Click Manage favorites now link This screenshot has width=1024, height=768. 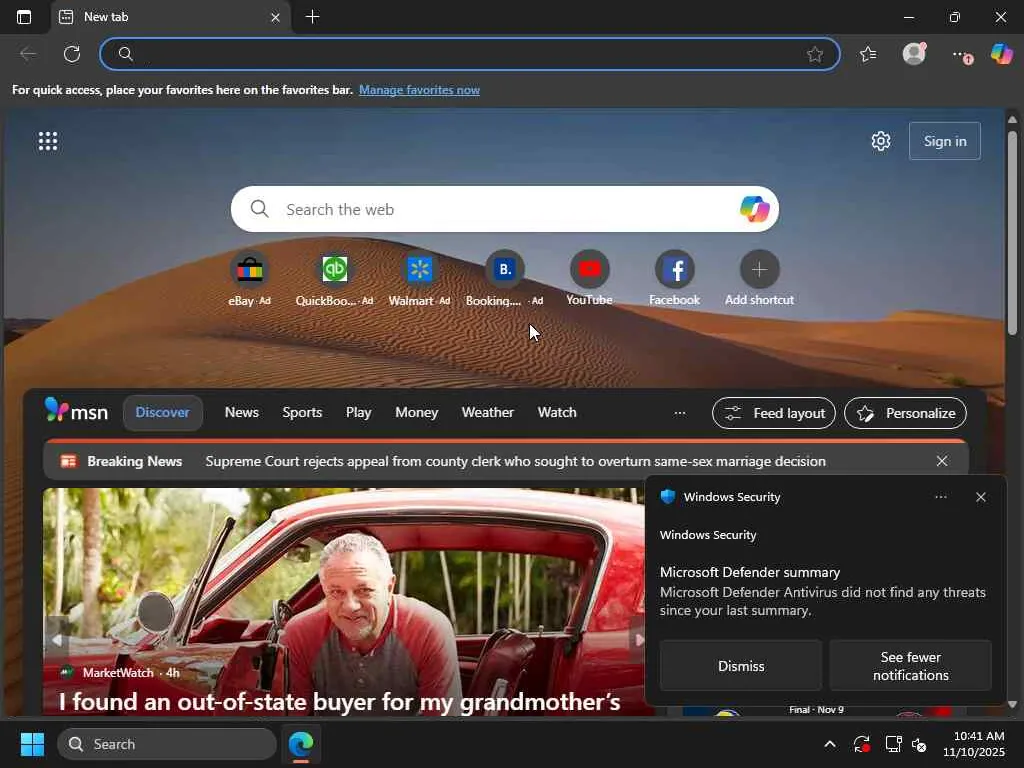(x=419, y=90)
